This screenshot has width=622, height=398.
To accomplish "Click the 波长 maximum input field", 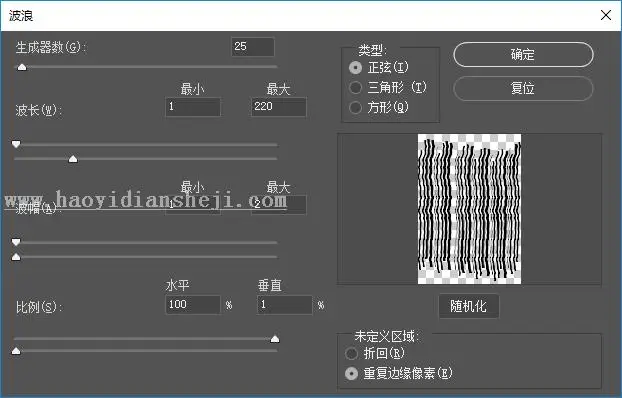I will pyautogui.click(x=279, y=107).
